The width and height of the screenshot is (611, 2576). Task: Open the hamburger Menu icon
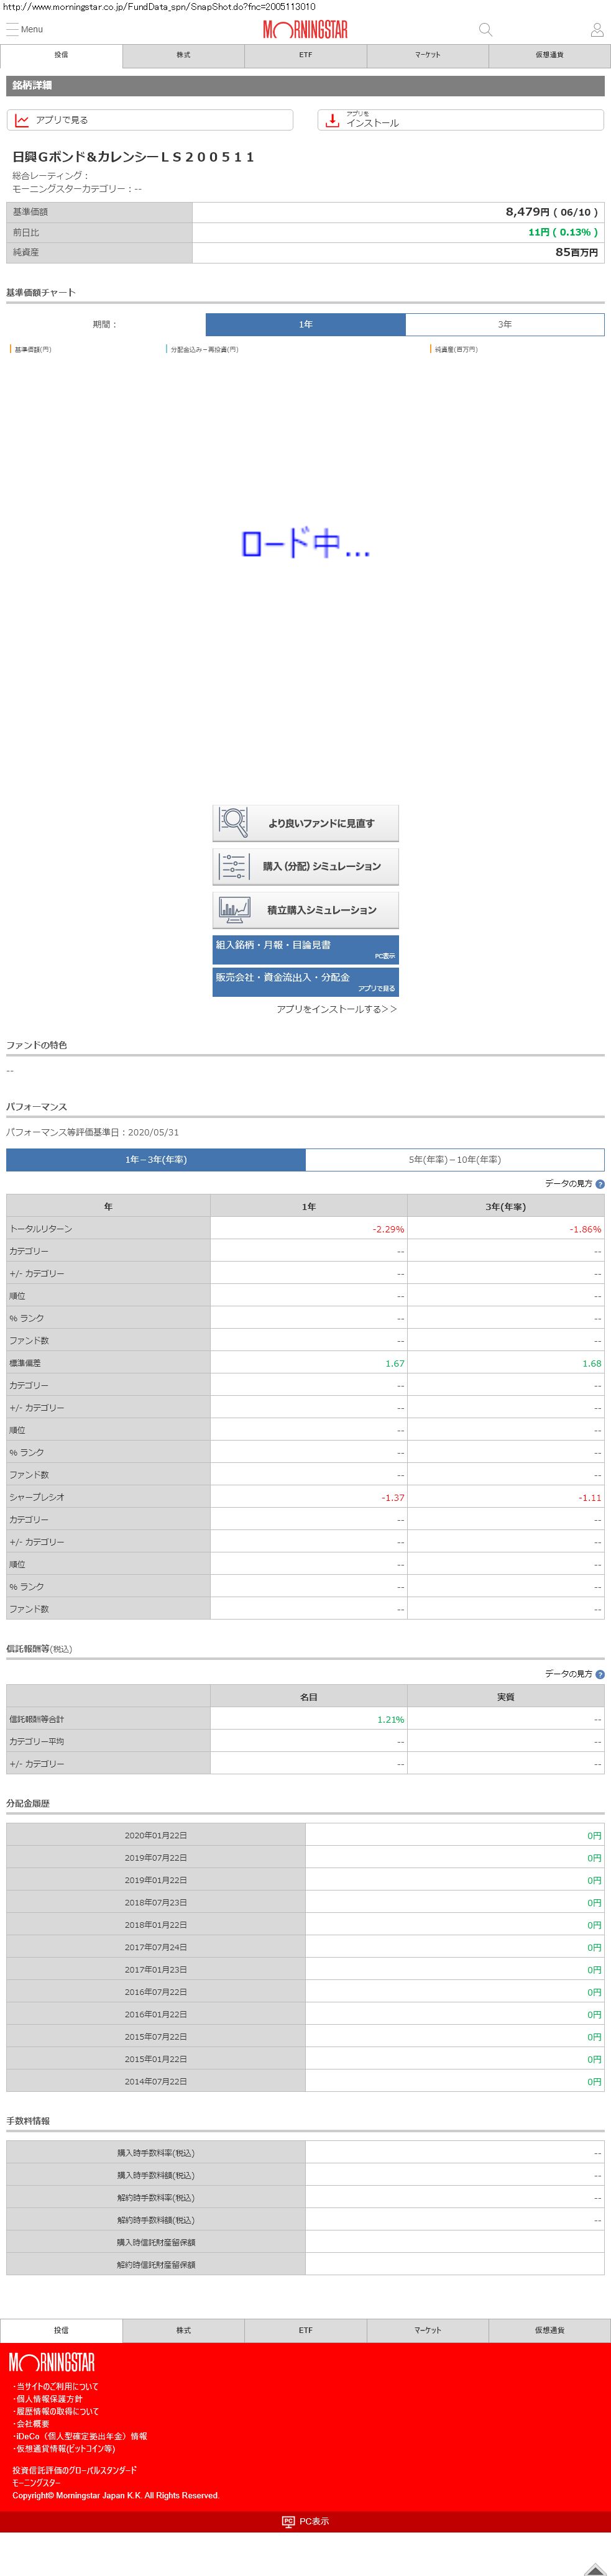(x=13, y=29)
